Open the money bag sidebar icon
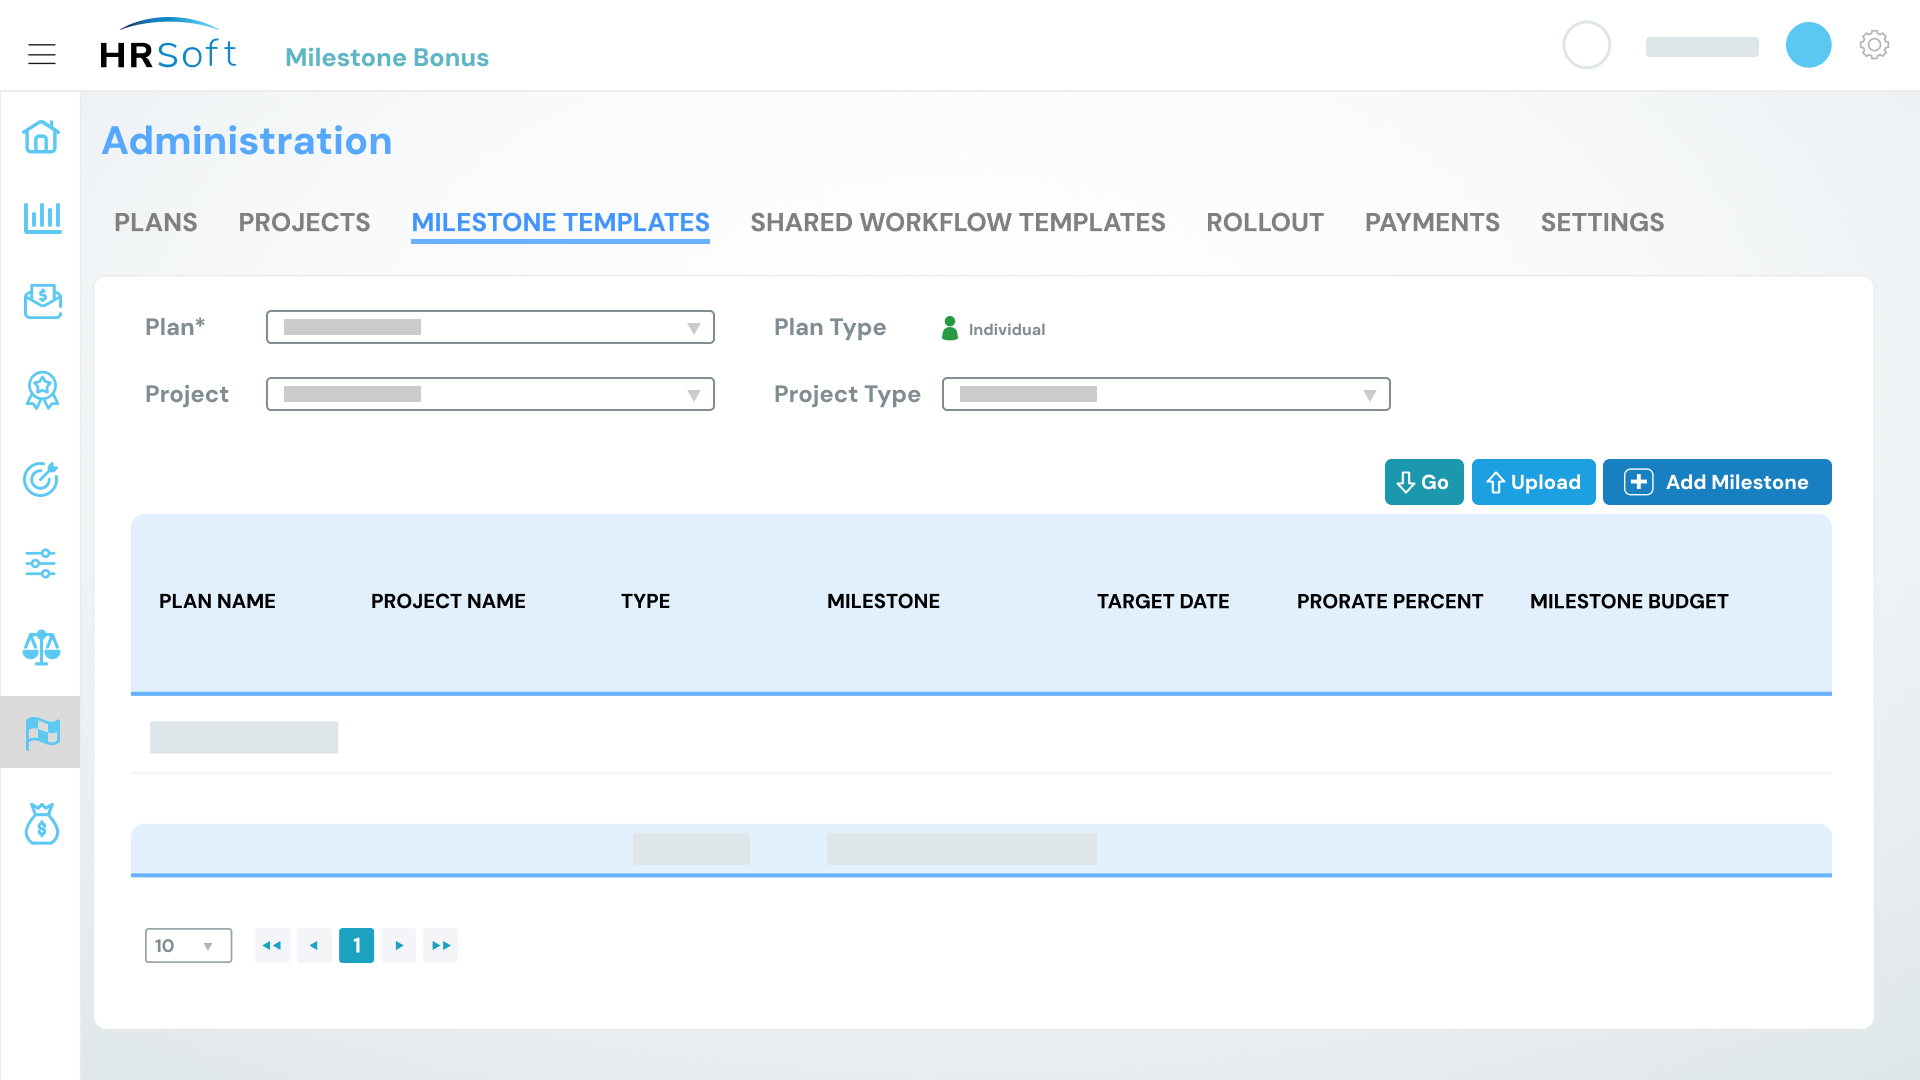Image resolution: width=1920 pixels, height=1080 pixels. pyautogui.click(x=41, y=824)
